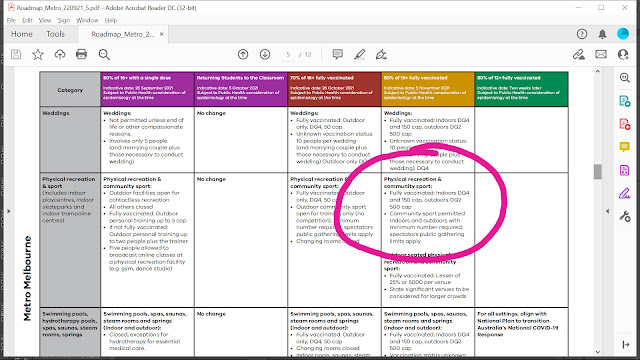The height and width of the screenshot is (360, 640).
Task: Switch to the Tools tab
Action: tap(55, 34)
